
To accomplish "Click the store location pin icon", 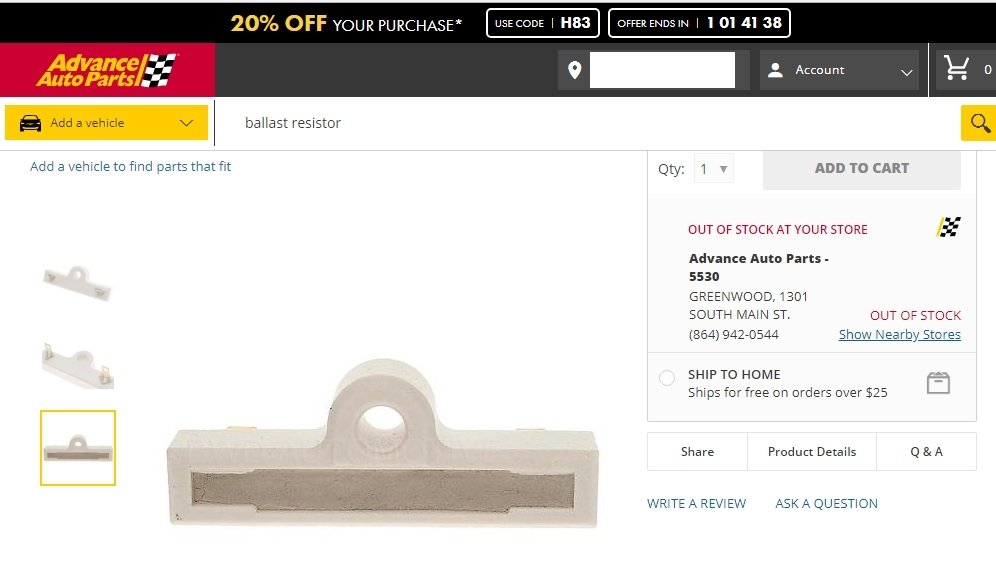I will pyautogui.click(x=574, y=70).
